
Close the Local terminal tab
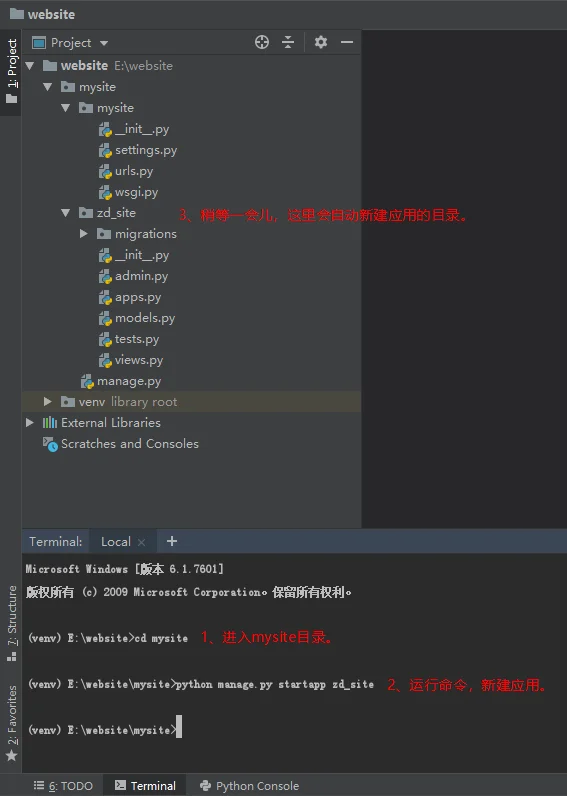tap(142, 542)
